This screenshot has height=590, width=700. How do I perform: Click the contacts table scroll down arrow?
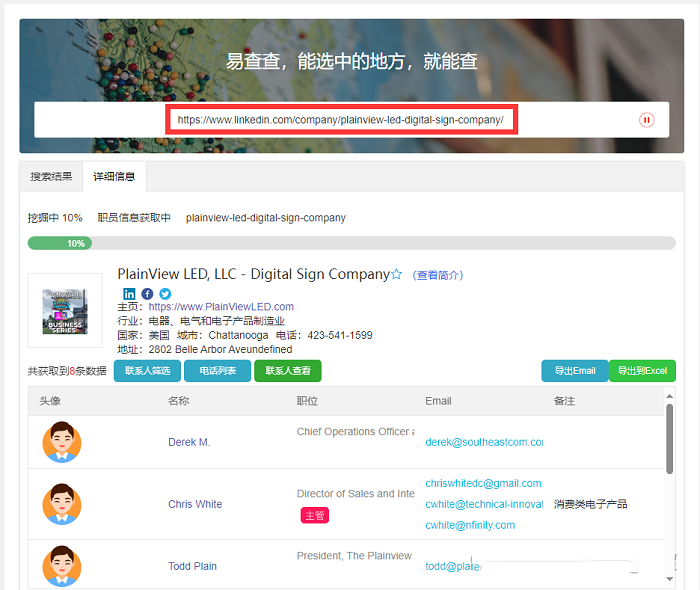pos(669,579)
